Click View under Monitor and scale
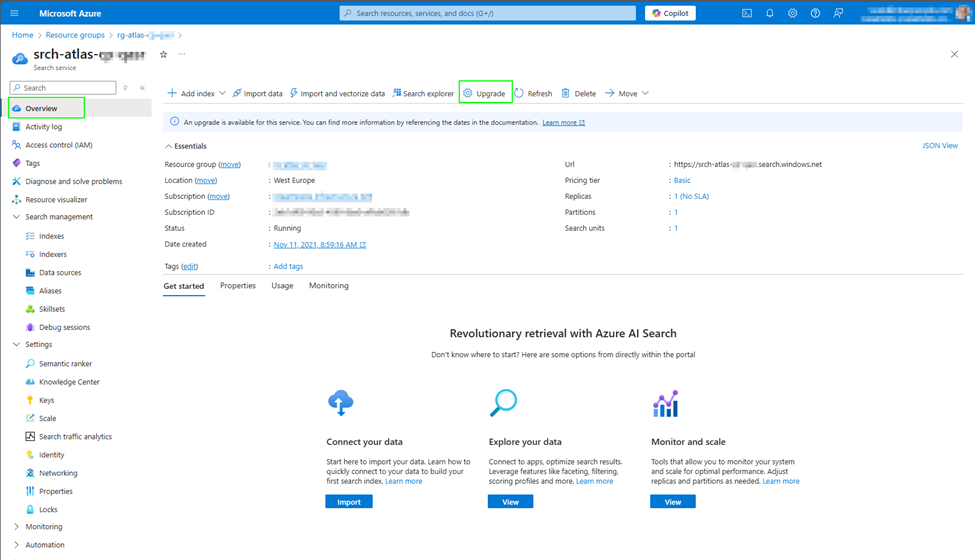Viewport: 975px width, 560px height. click(673, 502)
